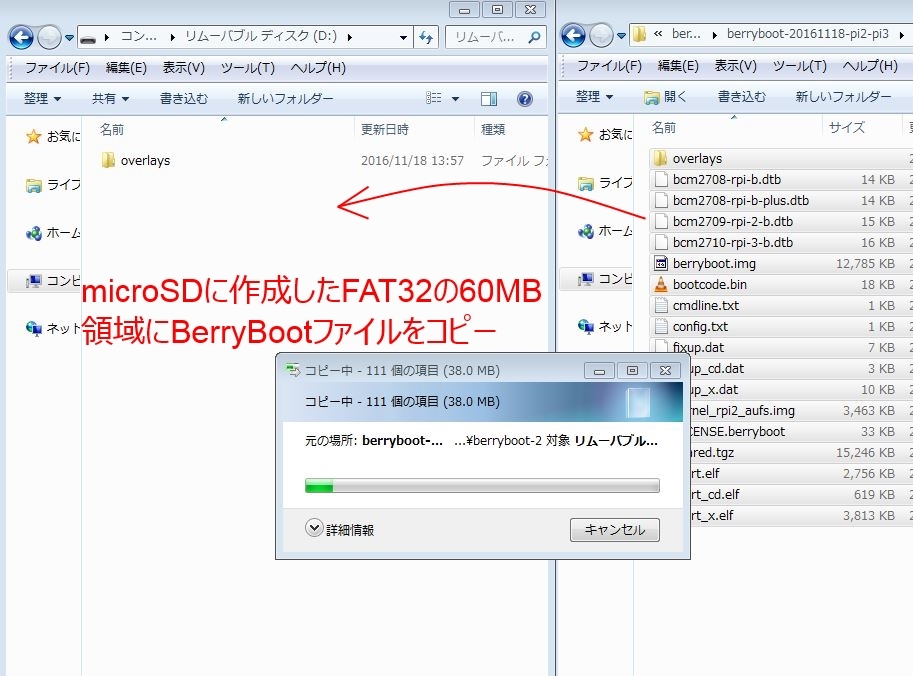Click 更新日時 column header in left window
The height and width of the screenshot is (676, 913).
[x=384, y=129]
